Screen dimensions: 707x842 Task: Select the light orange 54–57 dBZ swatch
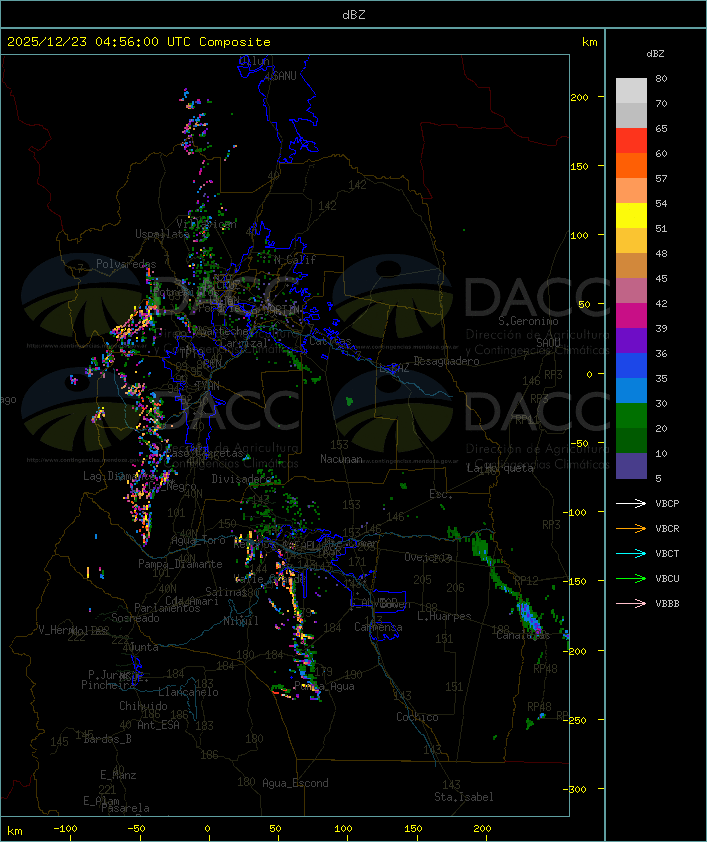[x=631, y=191]
